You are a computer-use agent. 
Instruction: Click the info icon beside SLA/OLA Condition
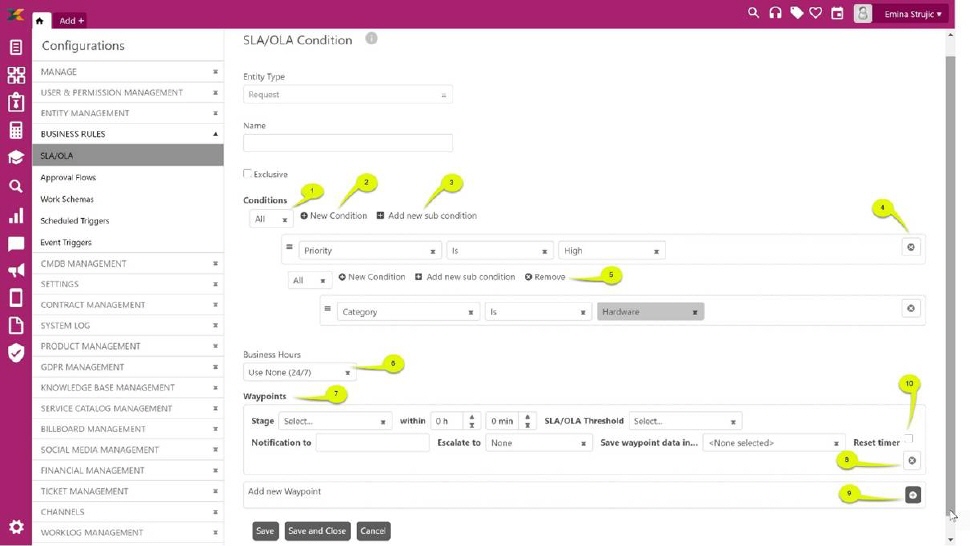[x=371, y=39]
